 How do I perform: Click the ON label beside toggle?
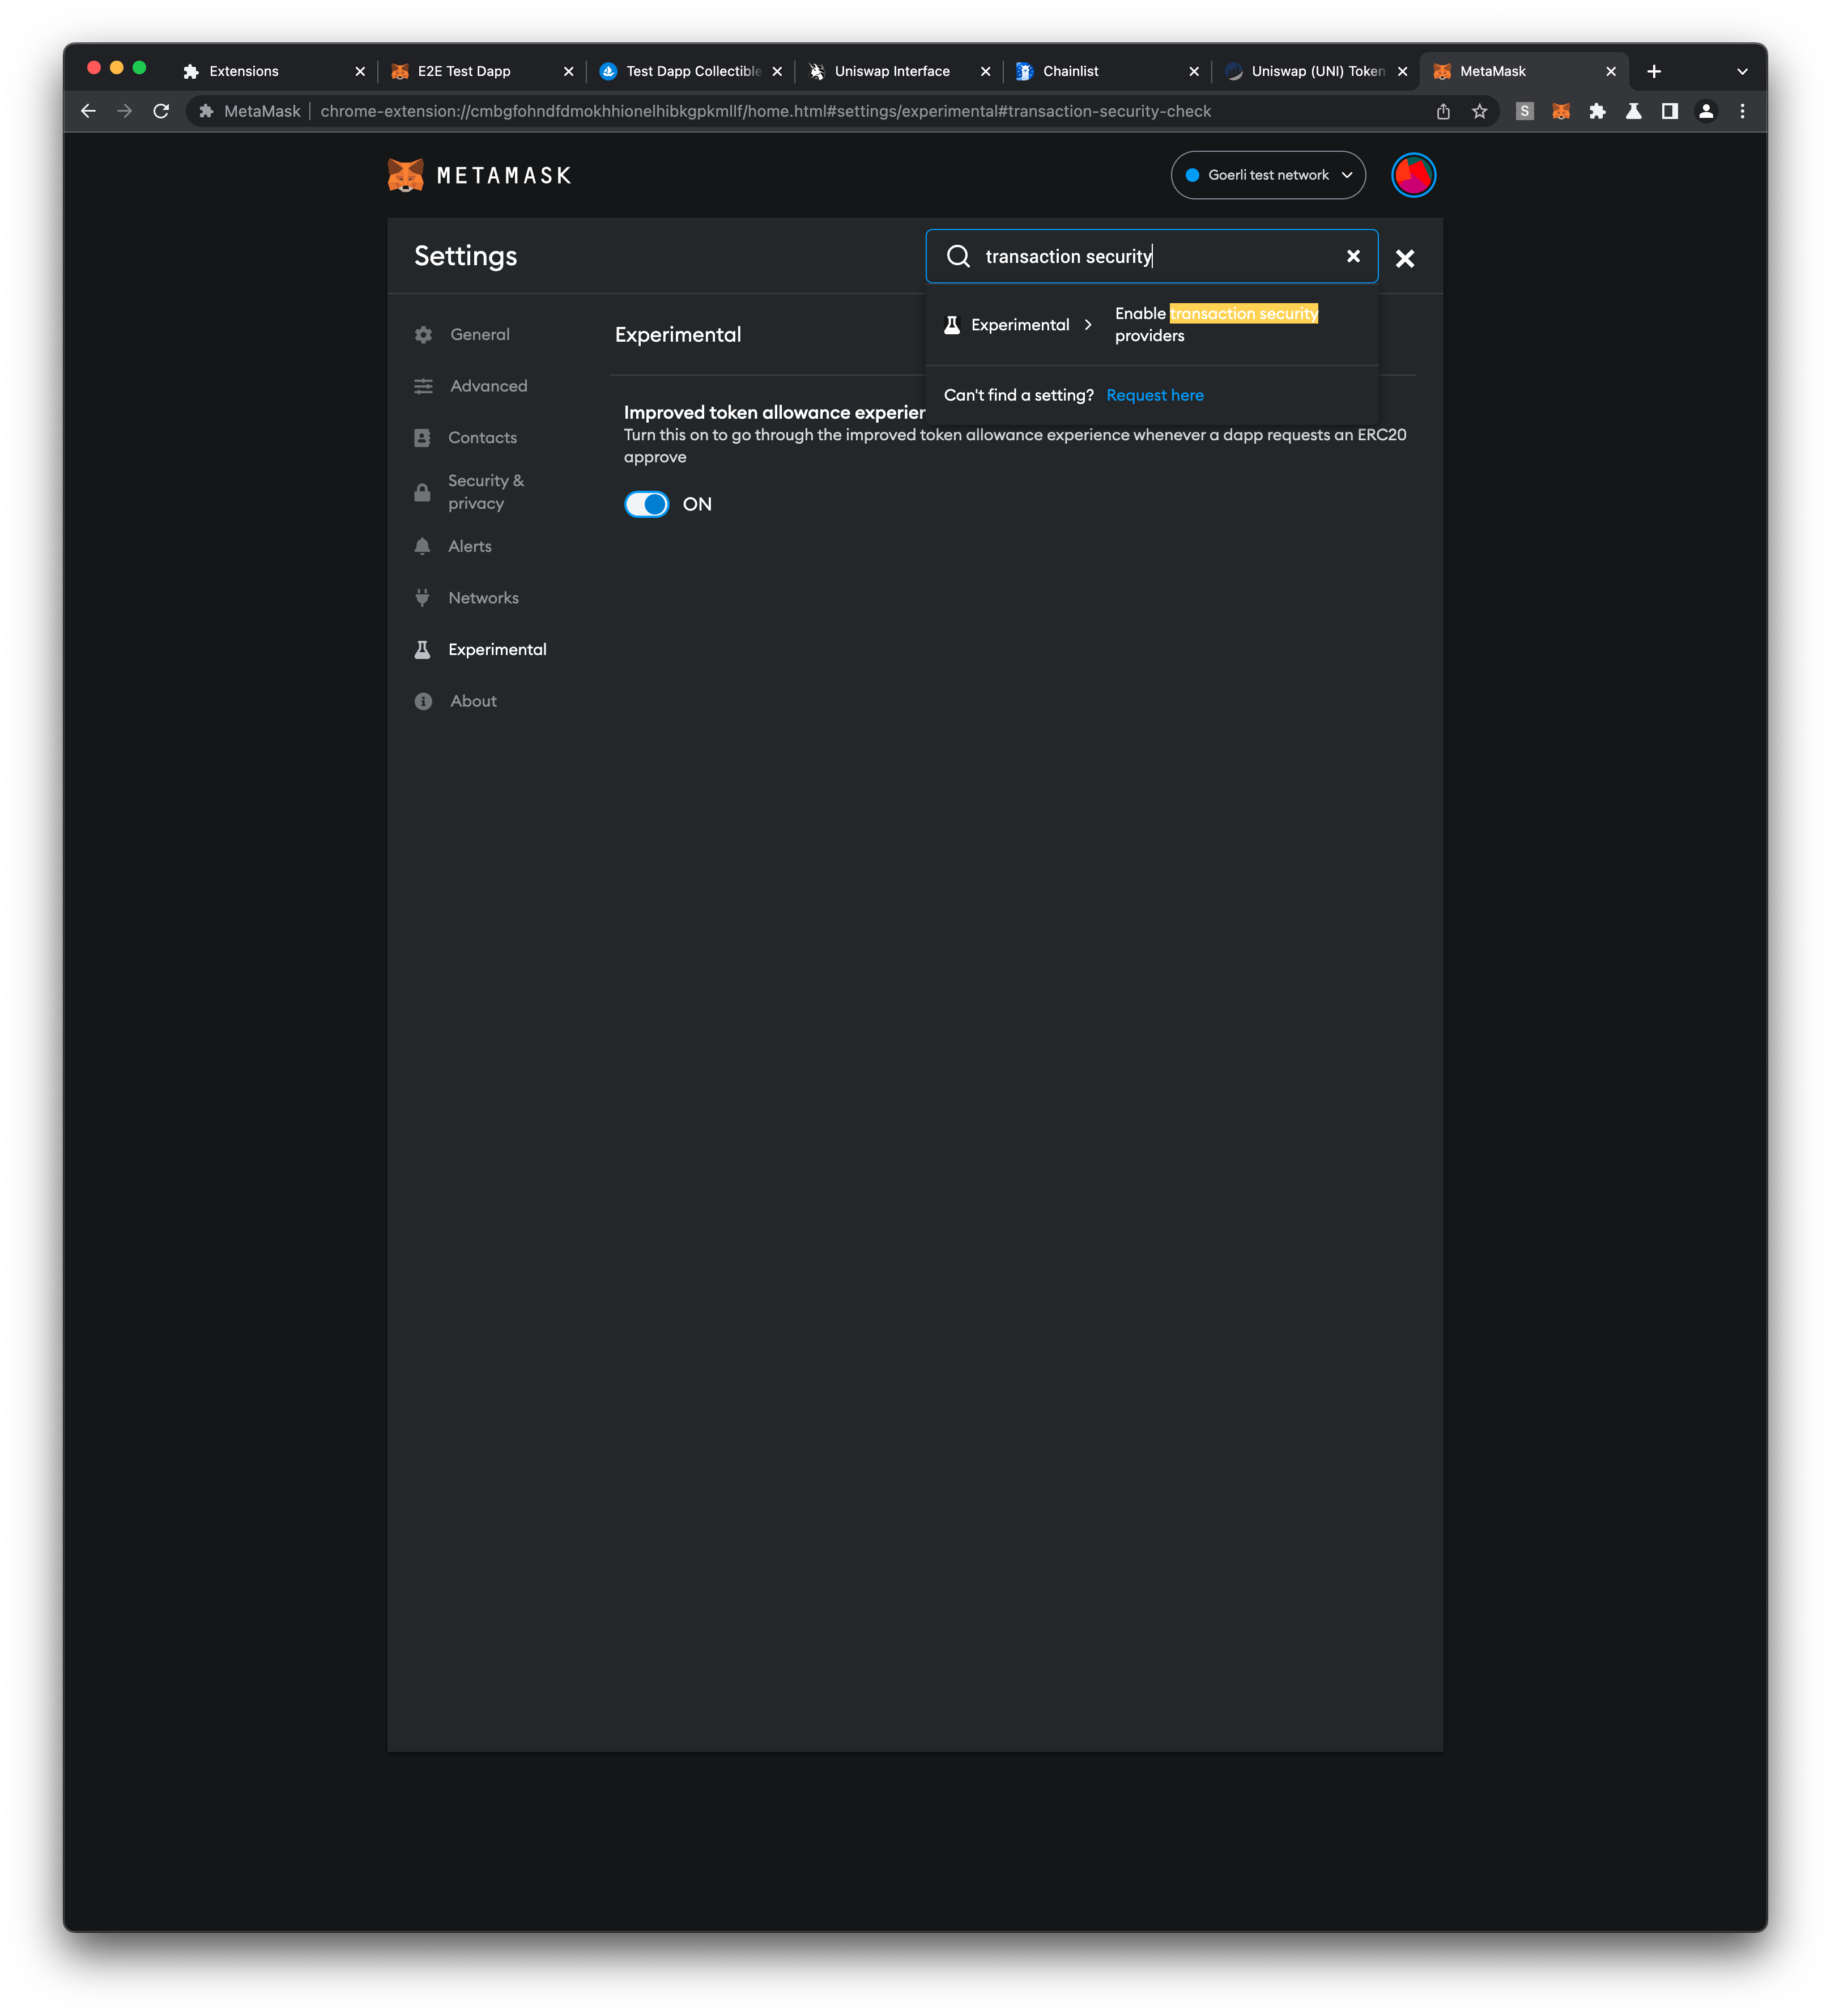pos(697,504)
